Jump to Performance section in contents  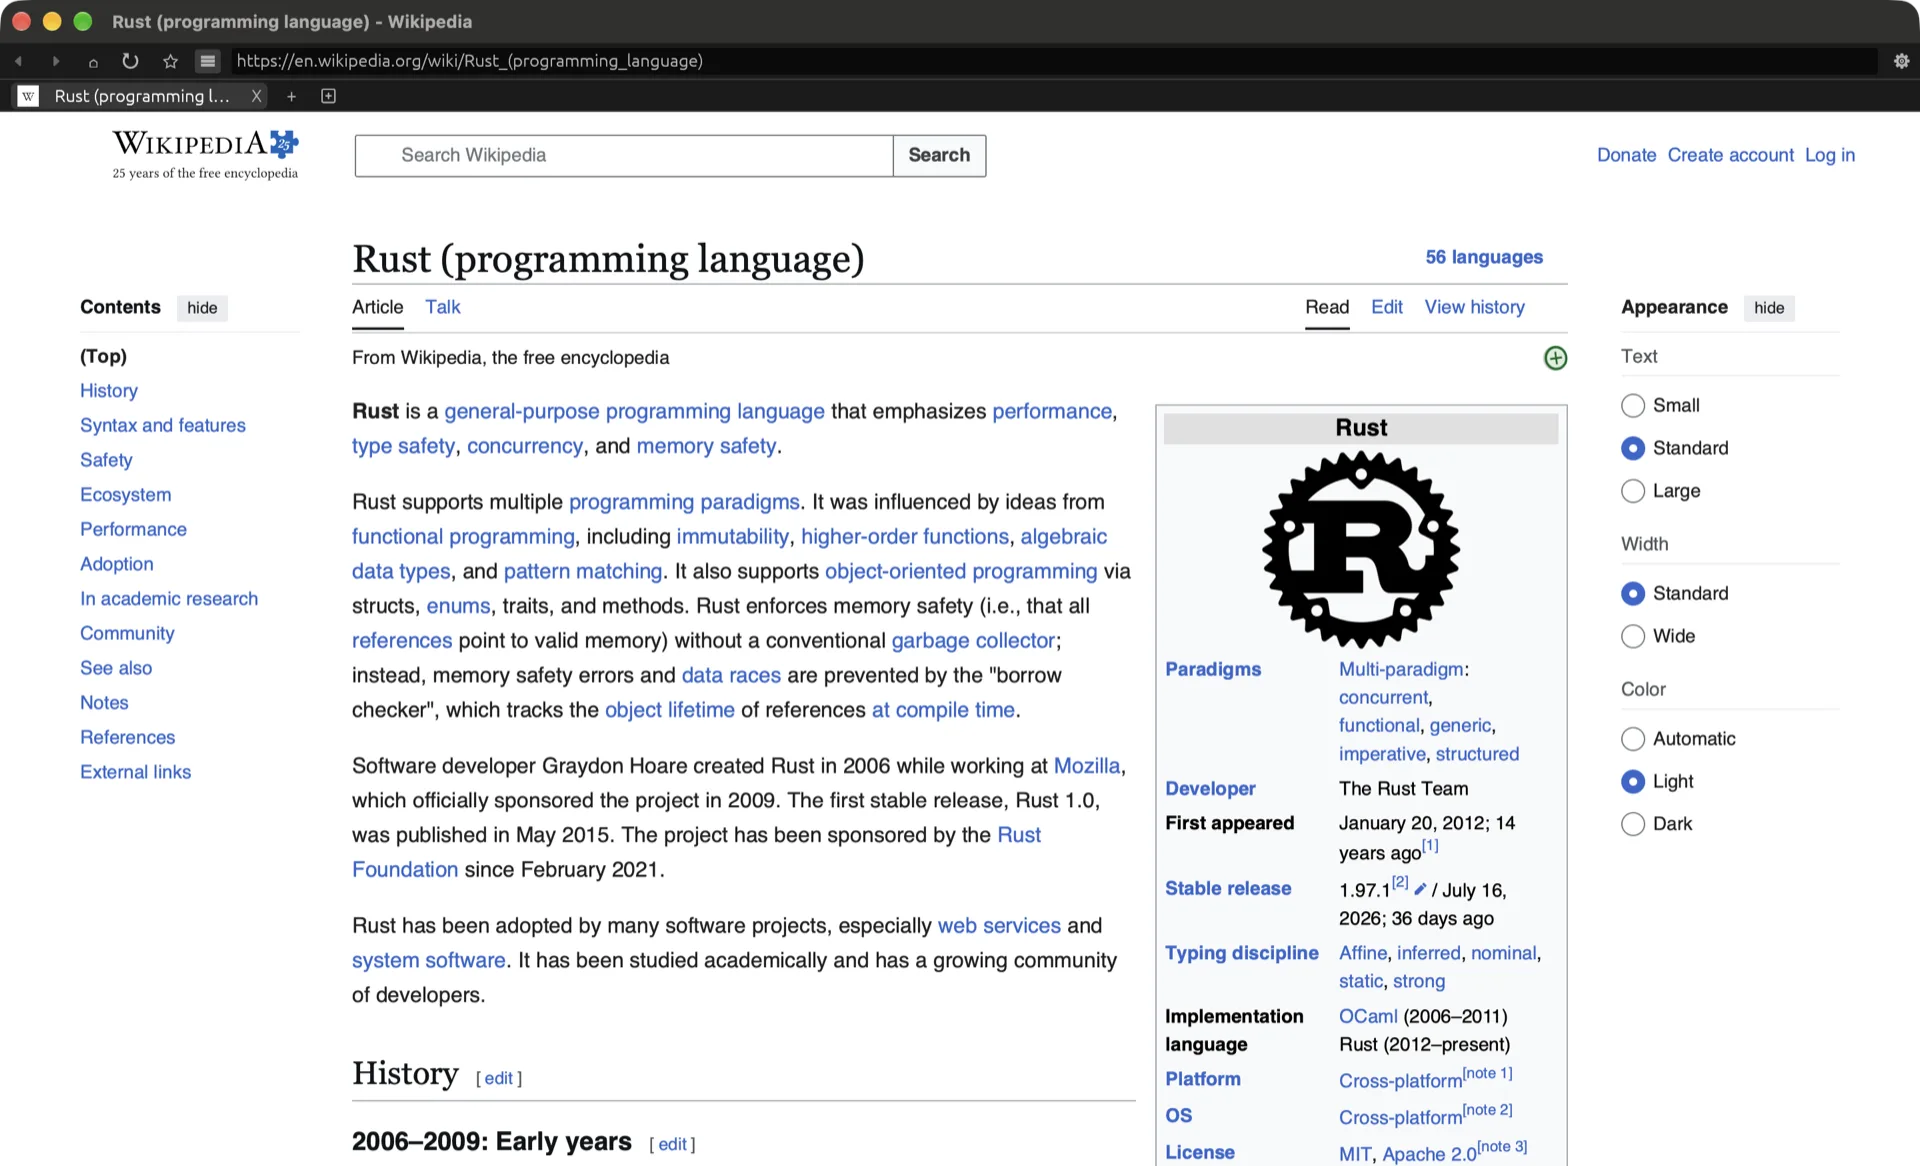133,529
